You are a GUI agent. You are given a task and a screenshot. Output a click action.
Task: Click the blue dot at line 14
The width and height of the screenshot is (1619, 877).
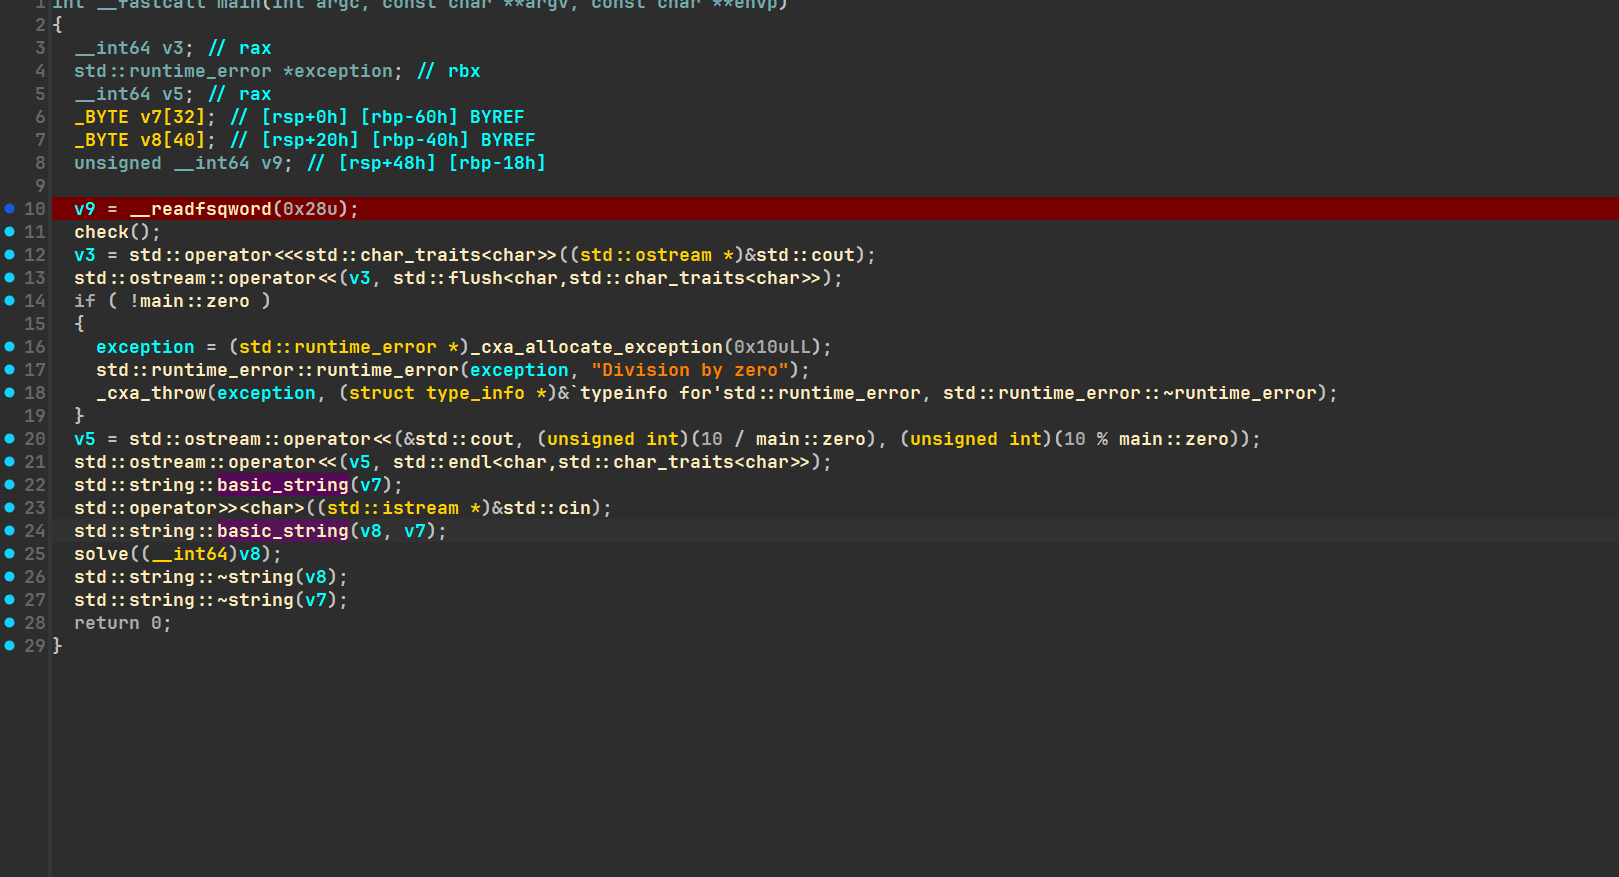[9, 301]
